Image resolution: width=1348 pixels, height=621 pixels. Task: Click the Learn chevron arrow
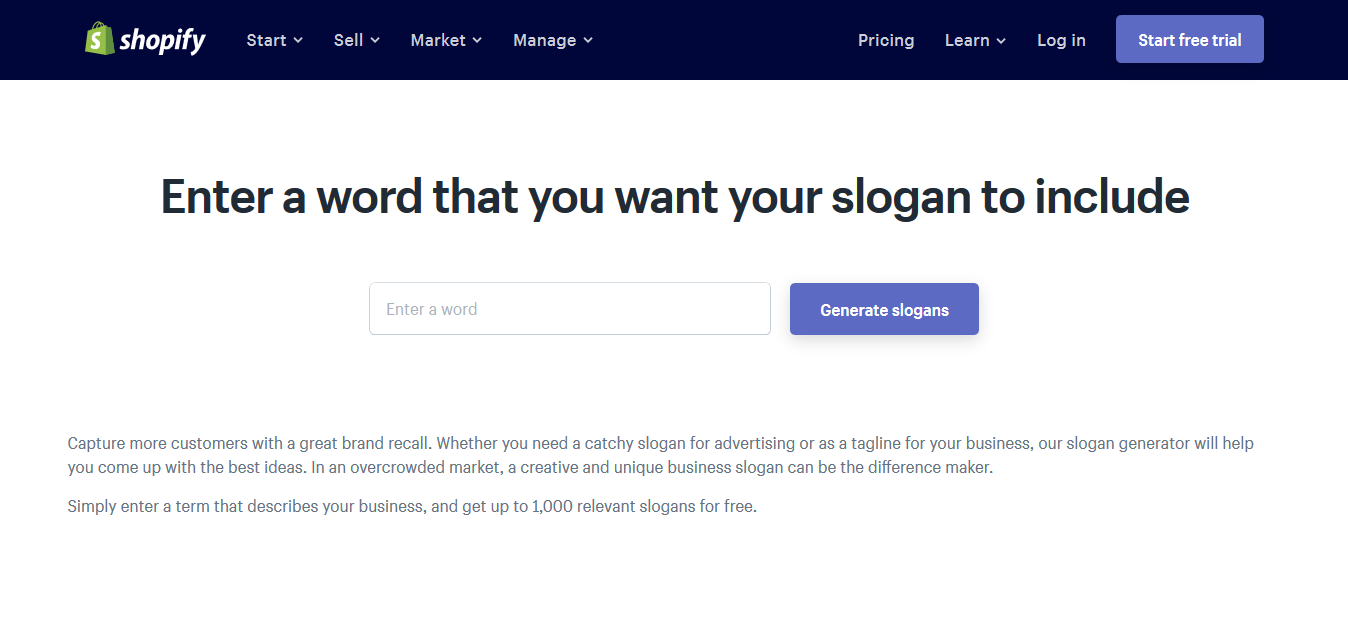pos(1002,41)
